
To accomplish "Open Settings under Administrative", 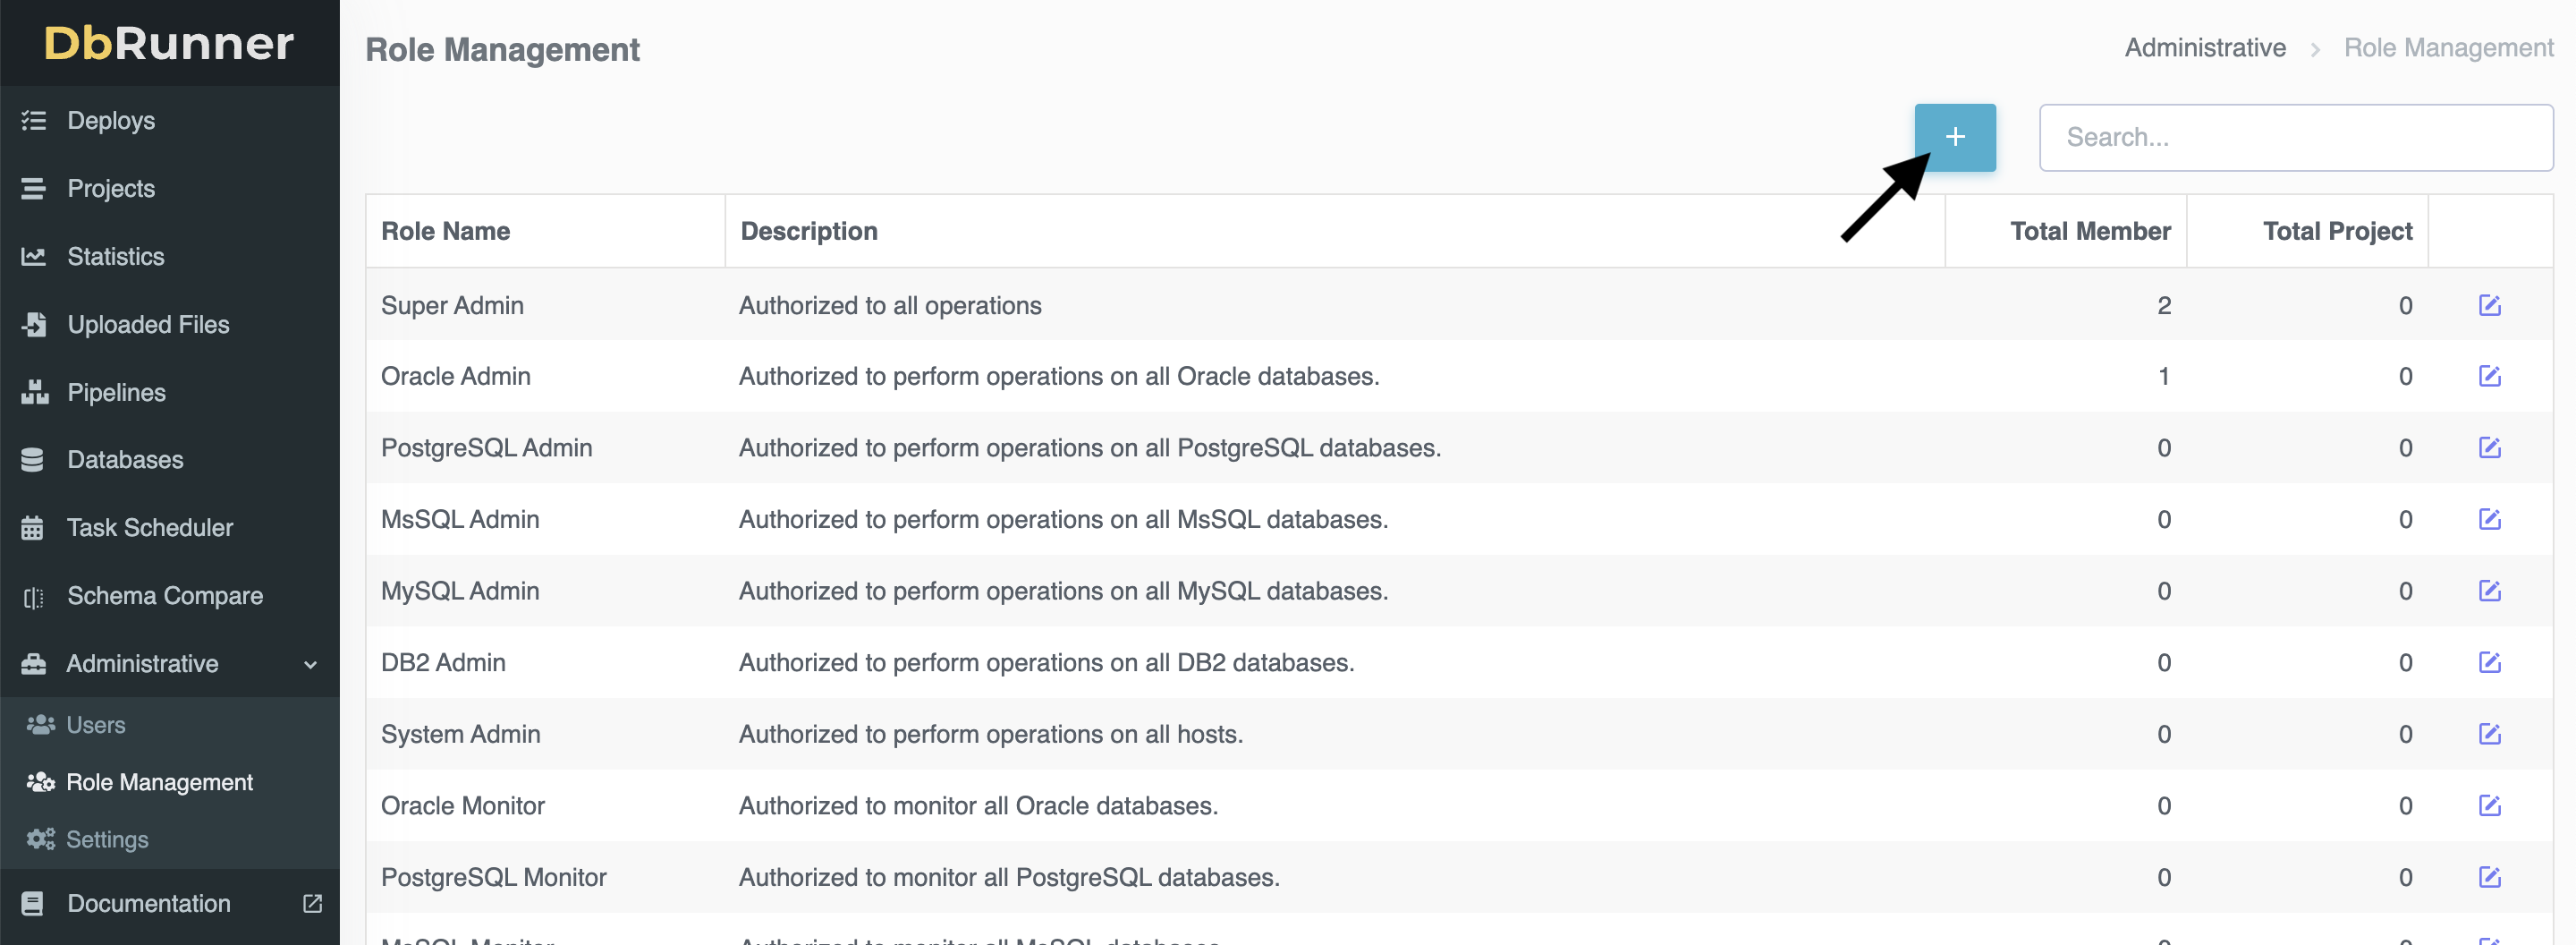I will [x=106, y=840].
